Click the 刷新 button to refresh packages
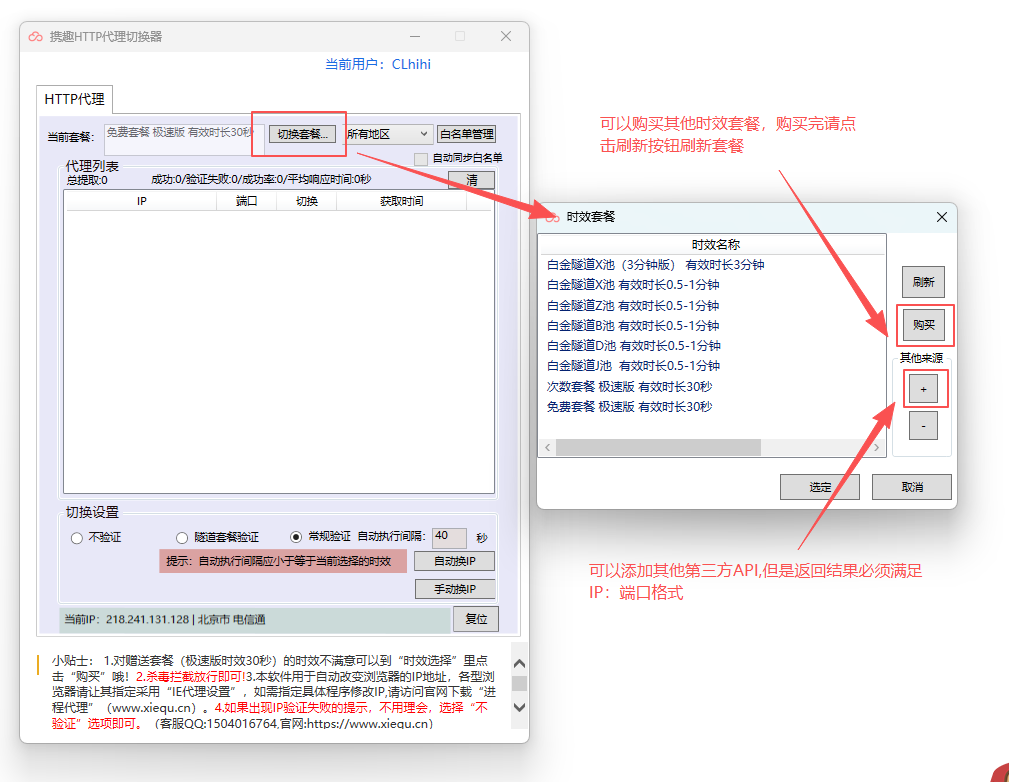 coord(922,281)
